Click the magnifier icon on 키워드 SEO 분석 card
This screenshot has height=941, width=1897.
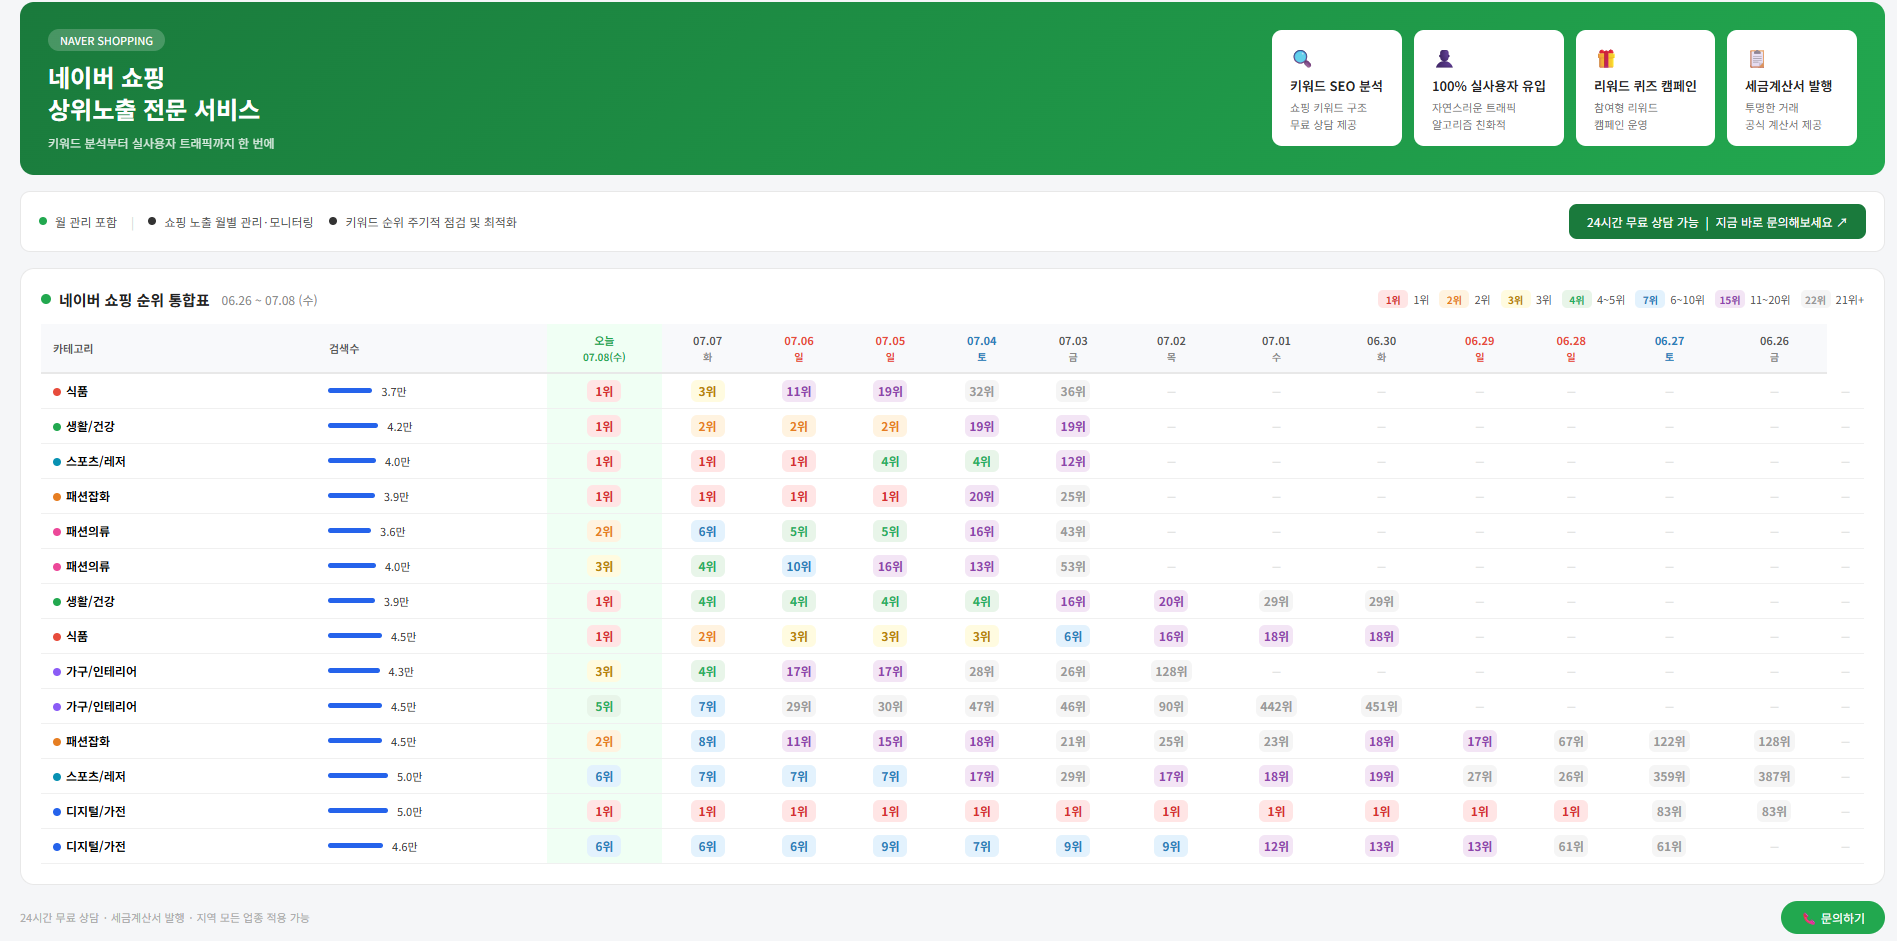point(1301,59)
